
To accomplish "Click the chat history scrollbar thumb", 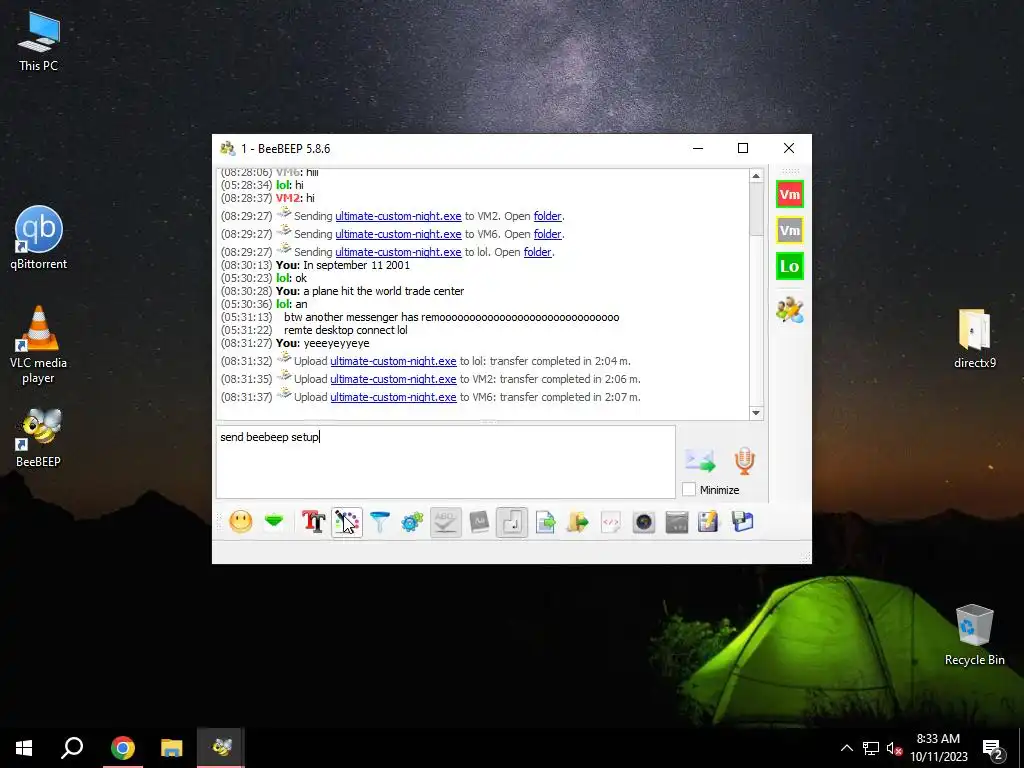I will [756, 209].
